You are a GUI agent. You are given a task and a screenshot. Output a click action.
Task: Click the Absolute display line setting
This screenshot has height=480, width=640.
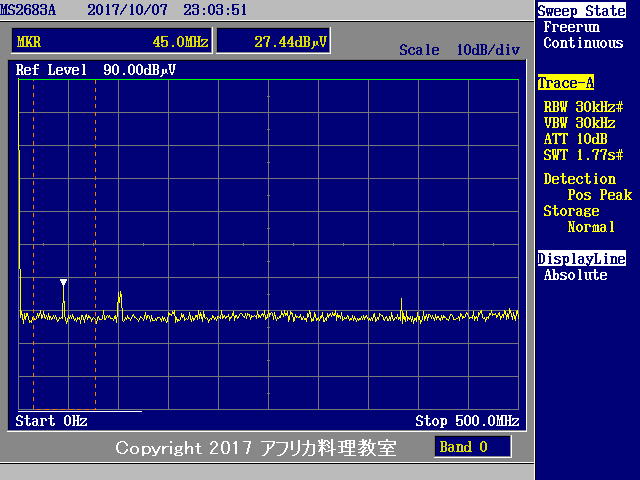[576, 275]
